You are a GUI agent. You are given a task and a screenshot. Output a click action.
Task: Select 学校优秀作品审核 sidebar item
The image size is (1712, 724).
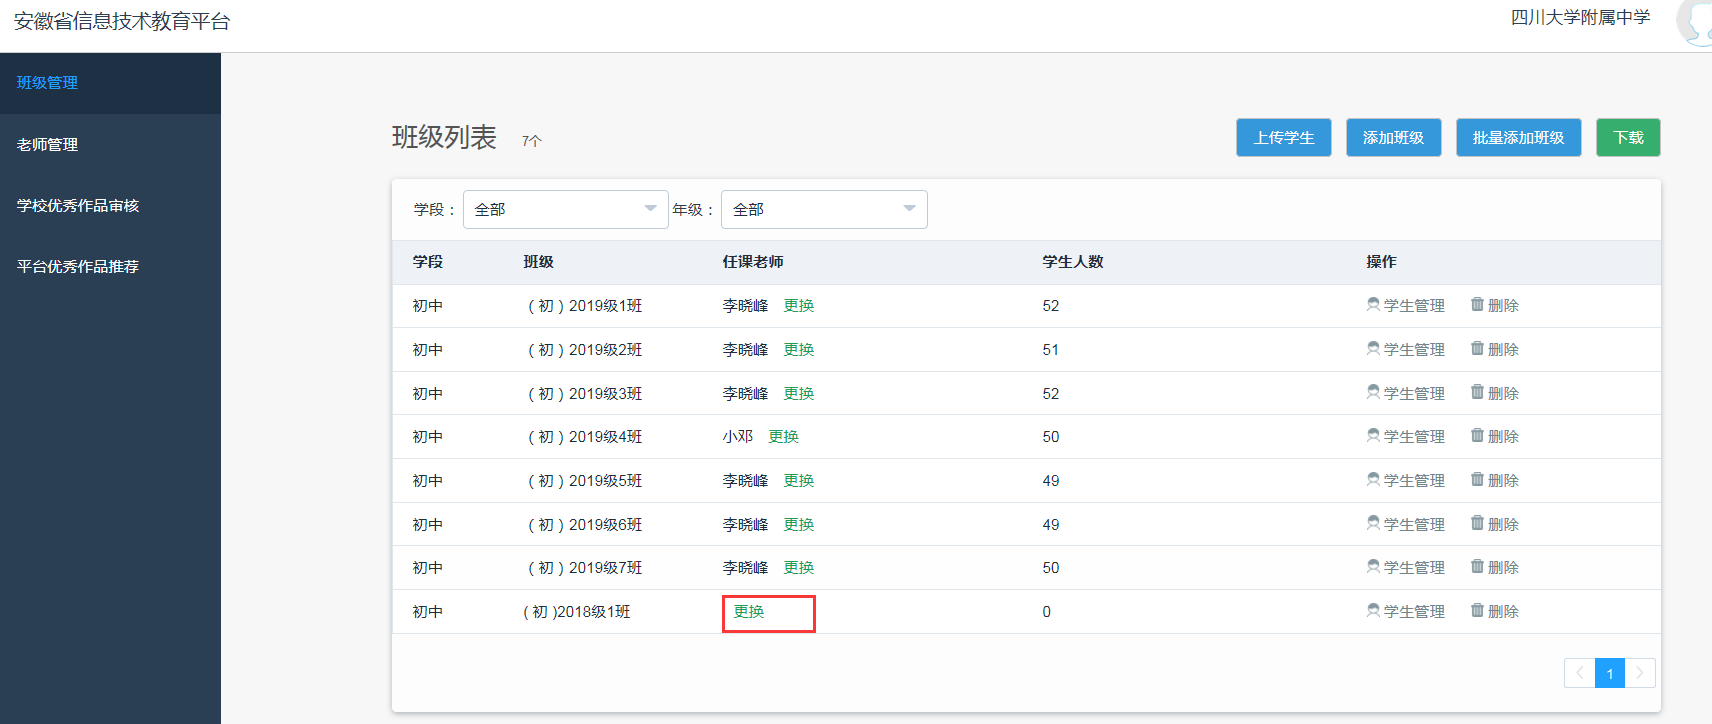pos(78,206)
